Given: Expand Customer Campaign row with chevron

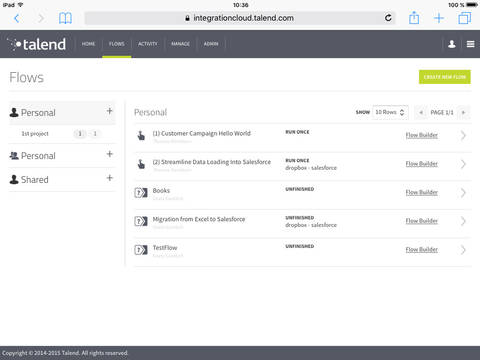Looking at the screenshot, I should pyautogui.click(x=463, y=135).
